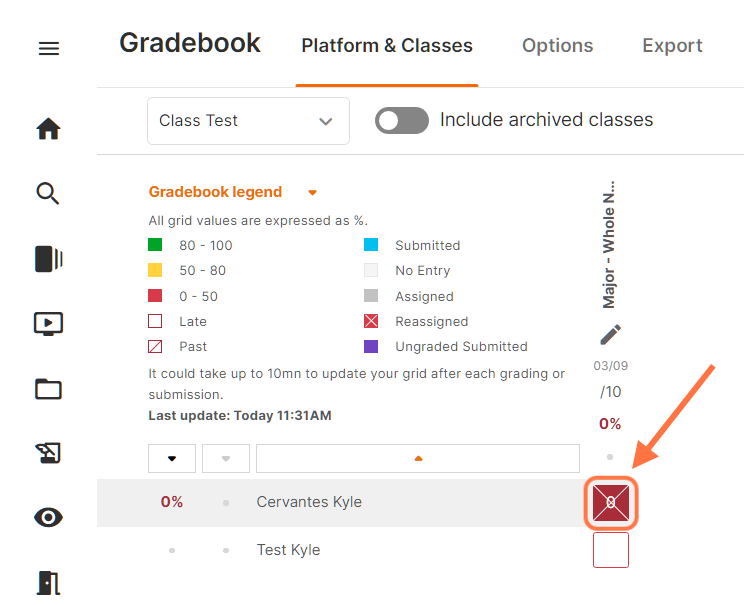744x605 pixels.
Task: Open the library books sidebar icon
Action: [x=48, y=259]
